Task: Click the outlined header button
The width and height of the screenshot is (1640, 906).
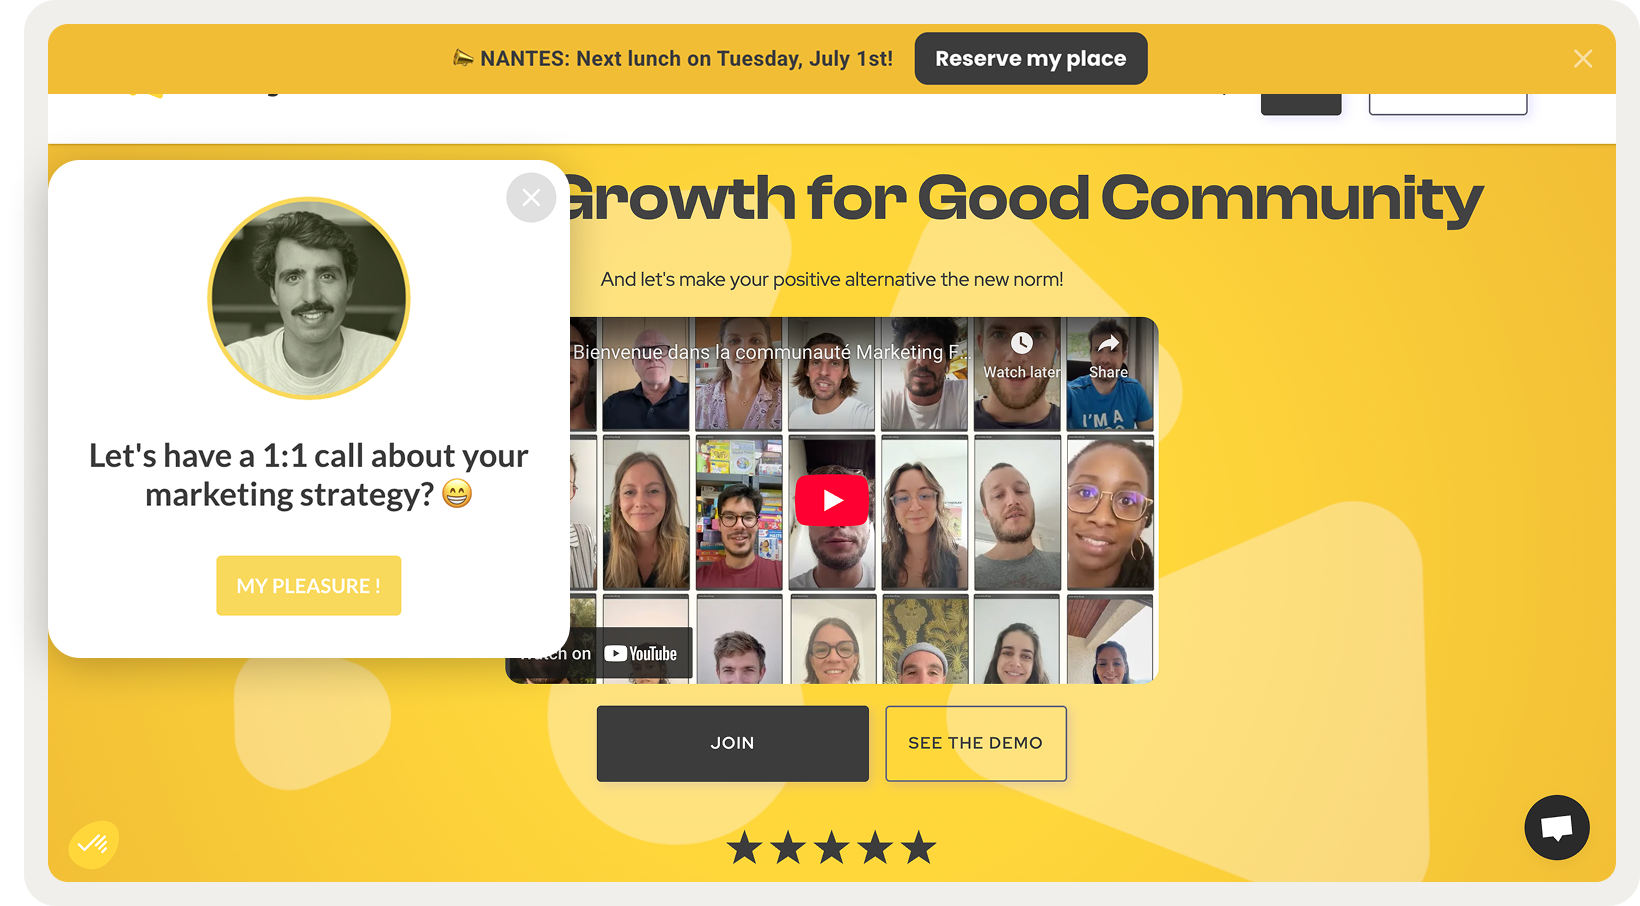Action: pos(1448,104)
